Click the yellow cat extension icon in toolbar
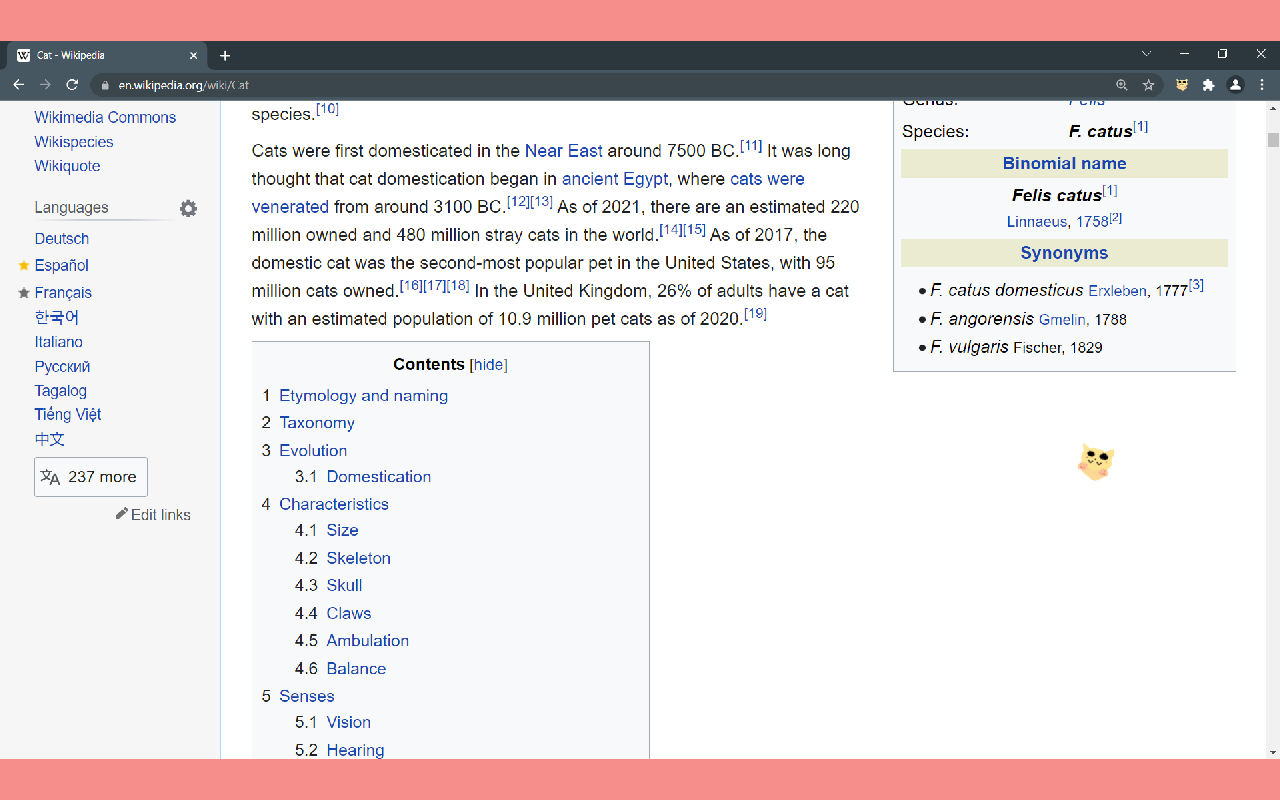 [x=1182, y=85]
